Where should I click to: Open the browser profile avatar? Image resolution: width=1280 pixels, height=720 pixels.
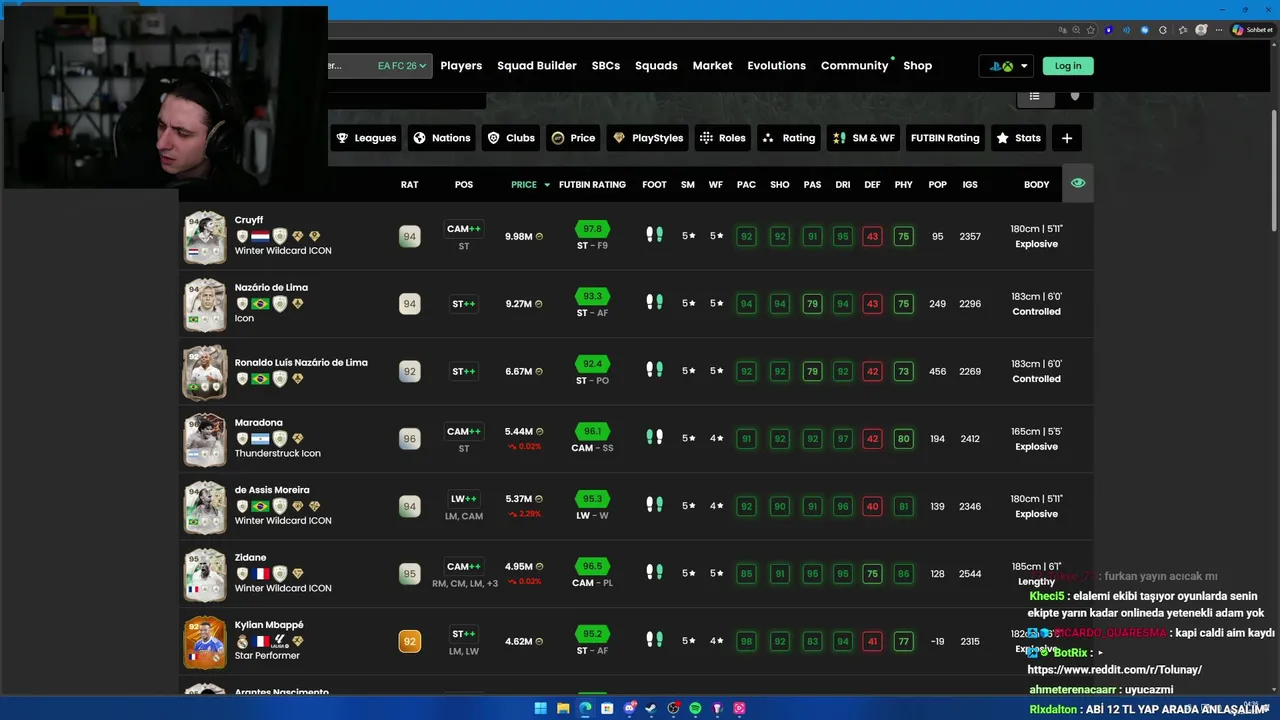1201,30
